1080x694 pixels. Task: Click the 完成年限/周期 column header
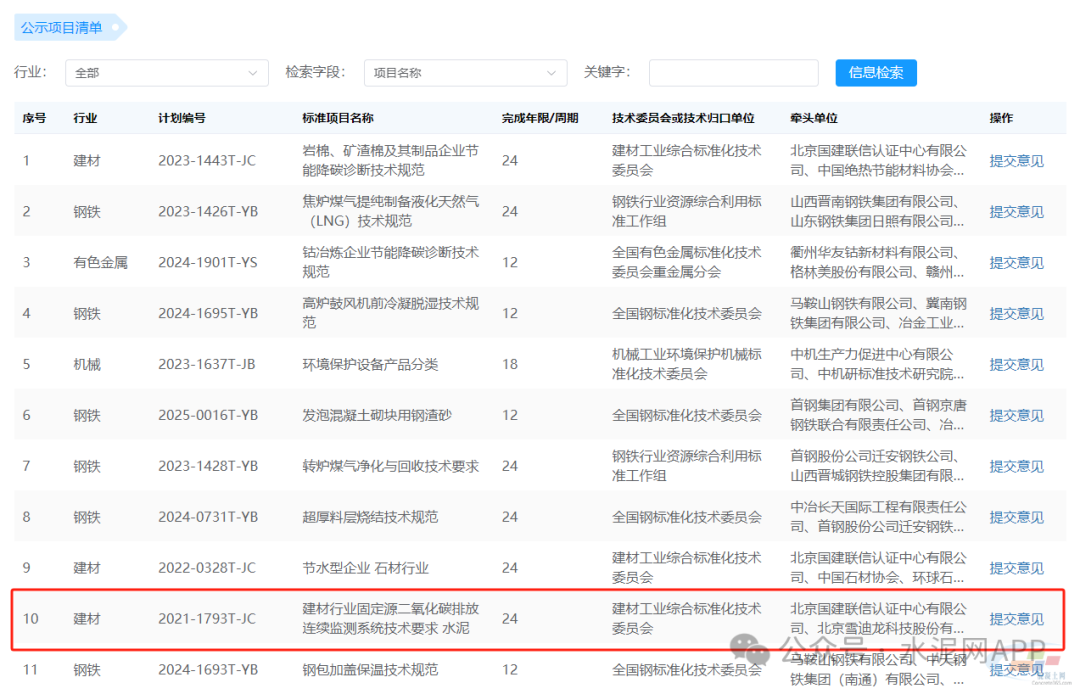click(540, 118)
